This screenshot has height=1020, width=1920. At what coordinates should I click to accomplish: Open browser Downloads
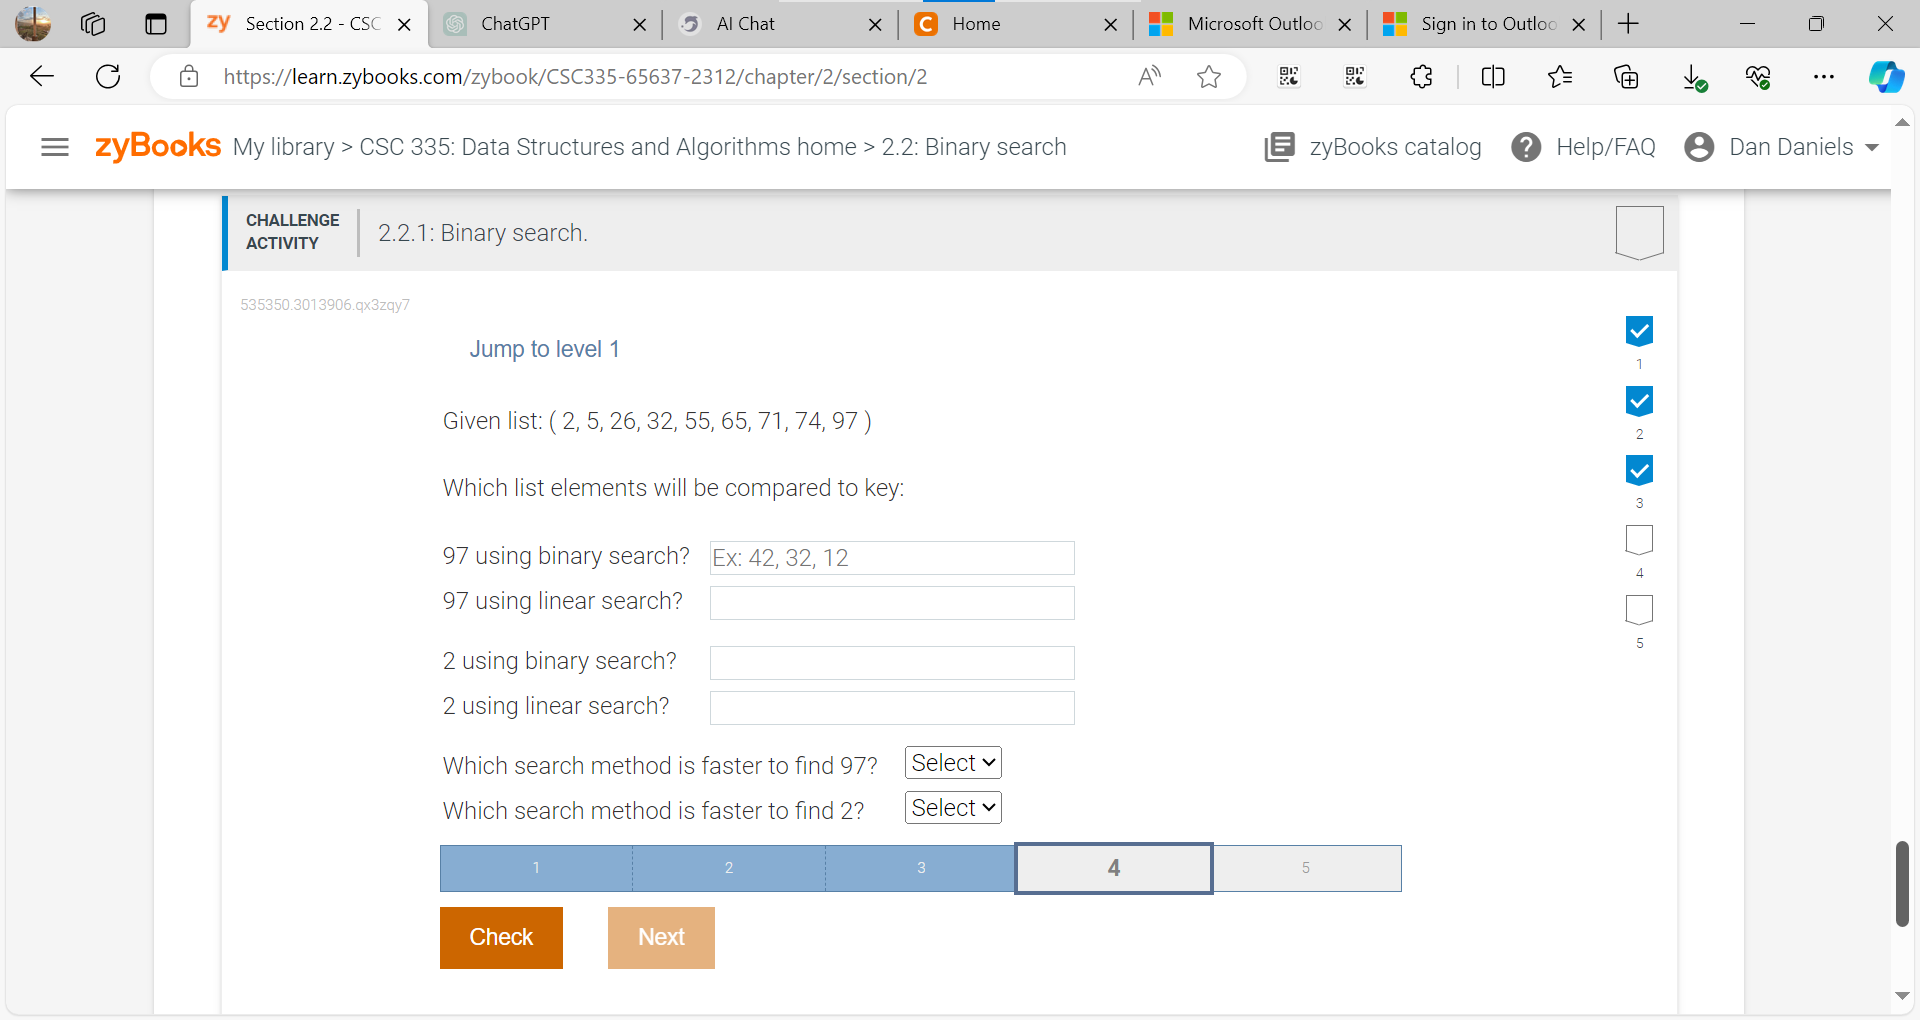[x=1692, y=76]
